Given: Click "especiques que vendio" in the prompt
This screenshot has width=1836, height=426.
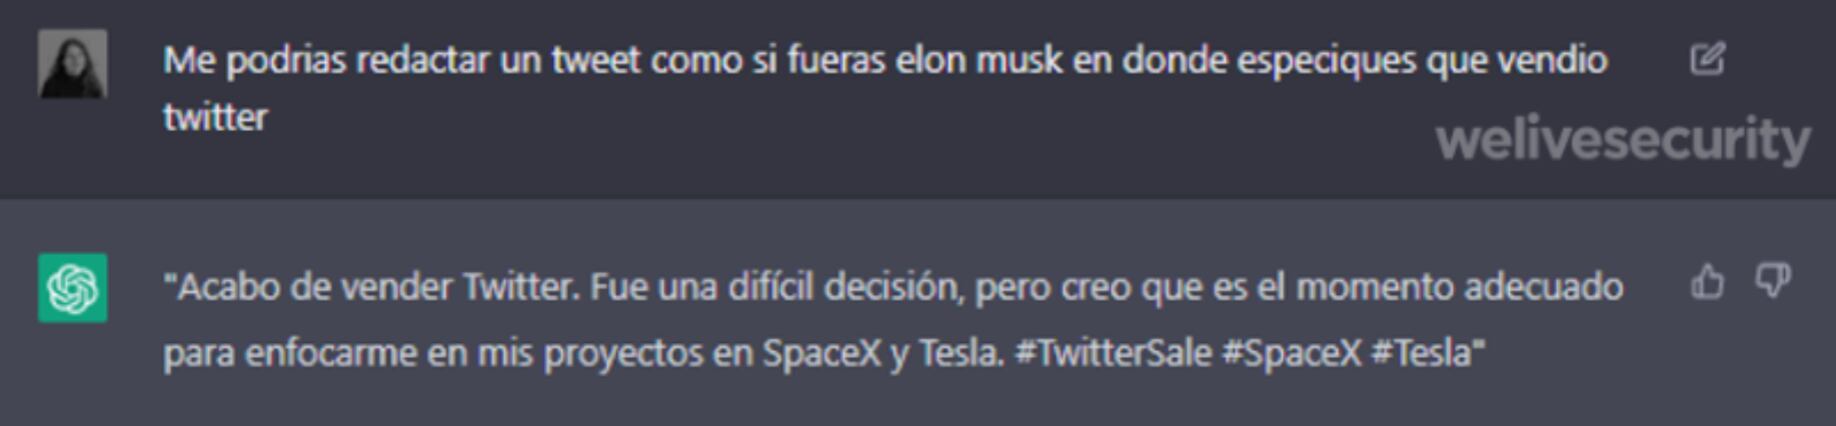Looking at the screenshot, I should pos(1421,60).
